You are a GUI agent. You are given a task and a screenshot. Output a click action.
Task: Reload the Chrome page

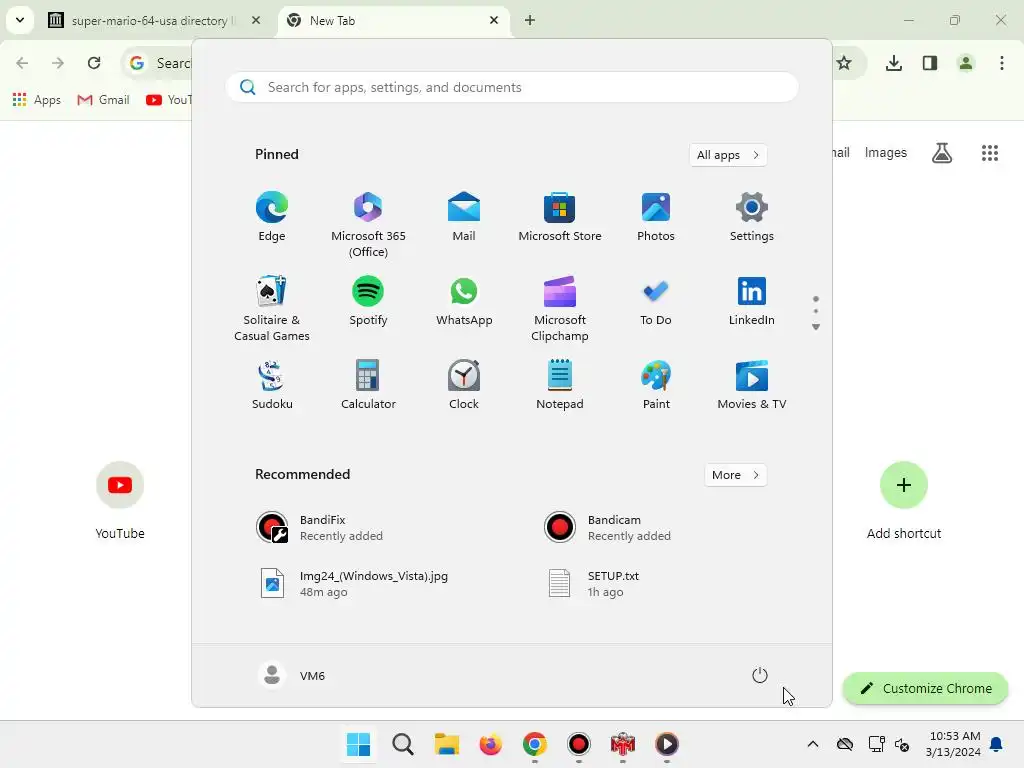click(x=94, y=63)
